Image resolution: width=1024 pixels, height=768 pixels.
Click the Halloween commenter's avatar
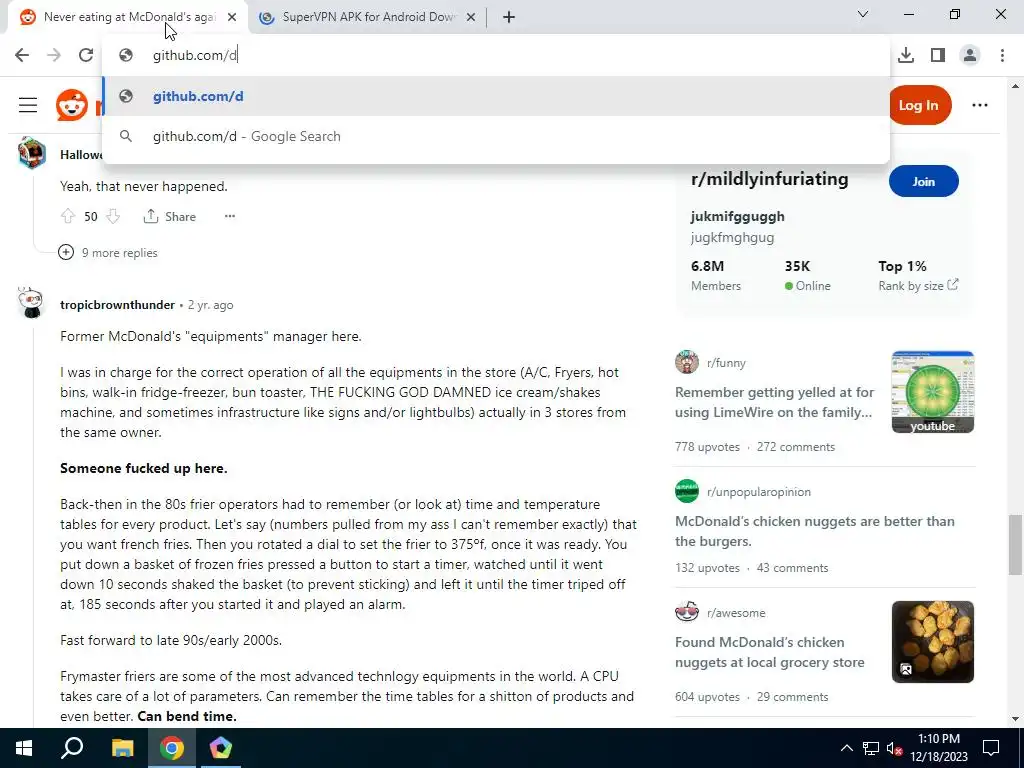coord(31,152)
